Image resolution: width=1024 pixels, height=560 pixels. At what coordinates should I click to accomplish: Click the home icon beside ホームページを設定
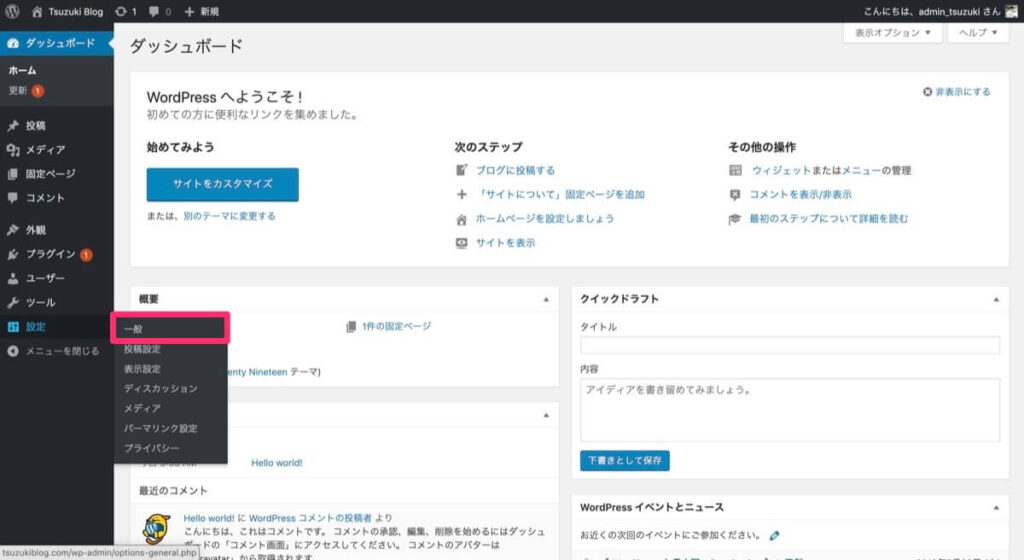coord(461,219)
